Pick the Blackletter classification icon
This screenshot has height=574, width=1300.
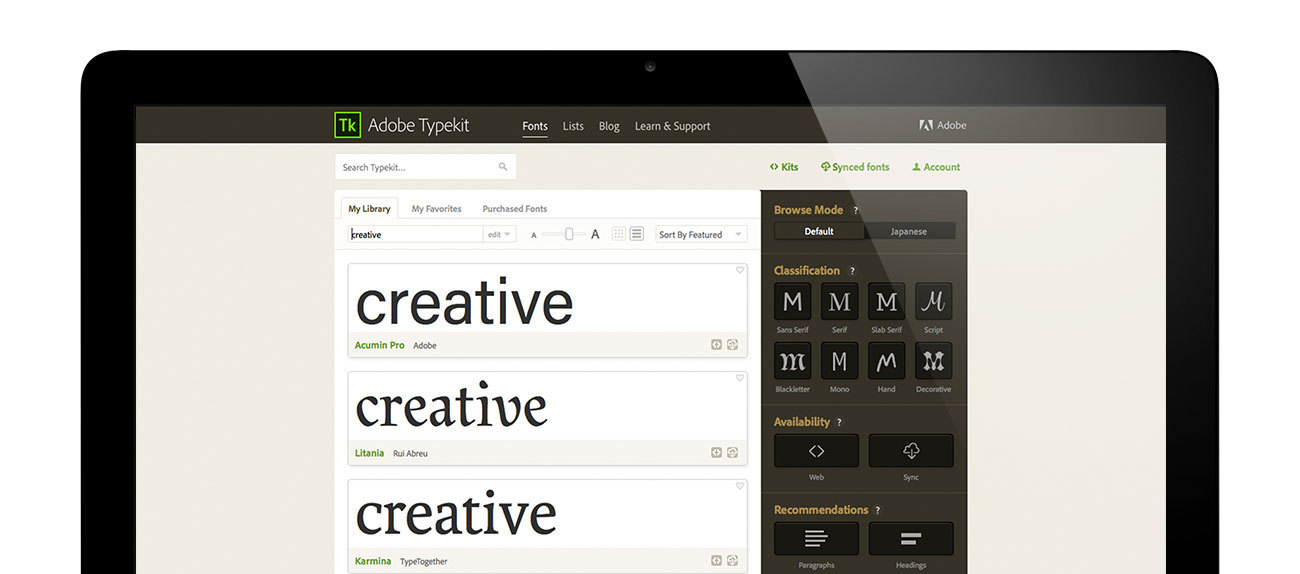(792, 361)
